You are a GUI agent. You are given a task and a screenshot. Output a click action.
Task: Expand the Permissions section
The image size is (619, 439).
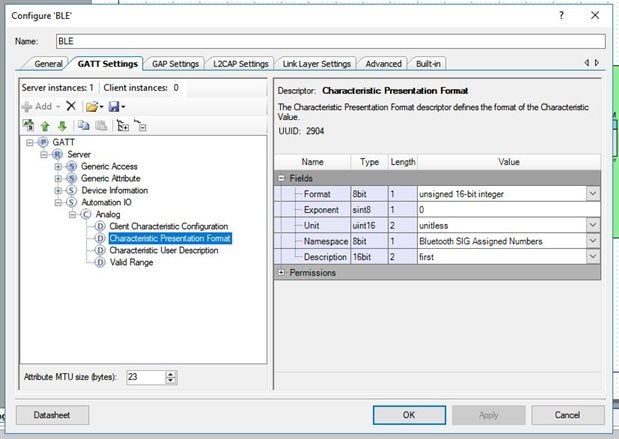(282, 273)
